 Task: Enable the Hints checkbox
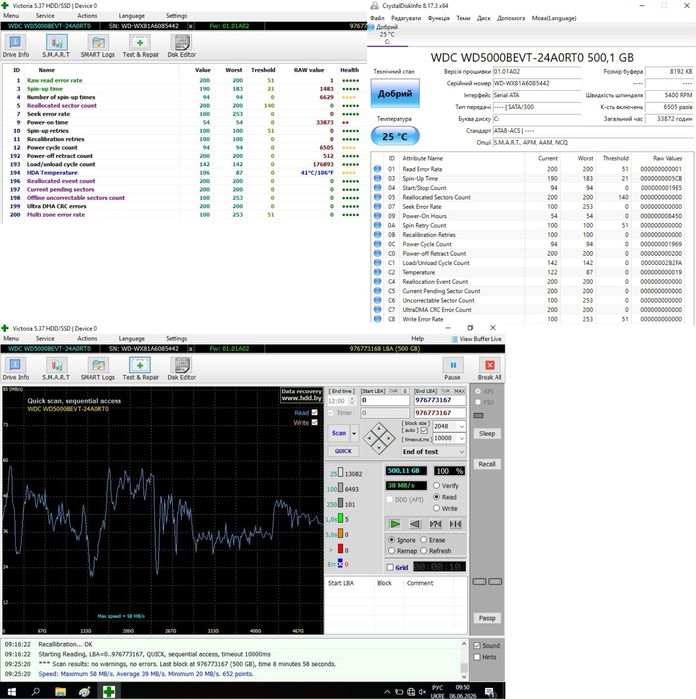pos(477,657)
